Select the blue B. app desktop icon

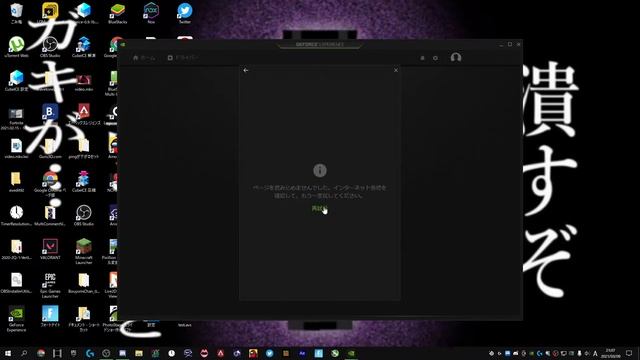[50, 114]
